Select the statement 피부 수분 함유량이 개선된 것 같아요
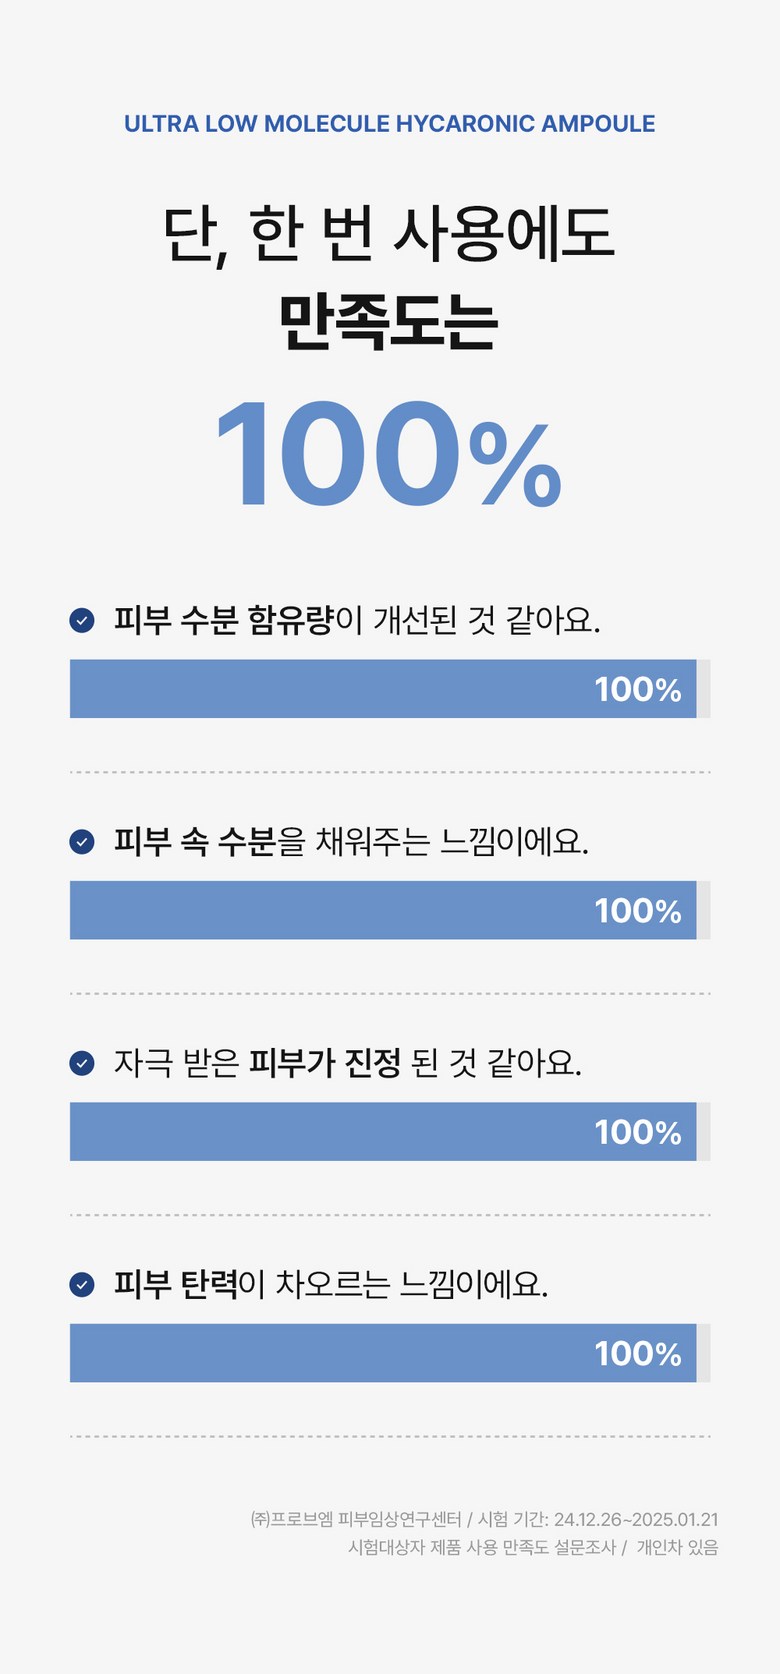The width and height of the screenshot is (780, 1674). (x=357, y=621)
